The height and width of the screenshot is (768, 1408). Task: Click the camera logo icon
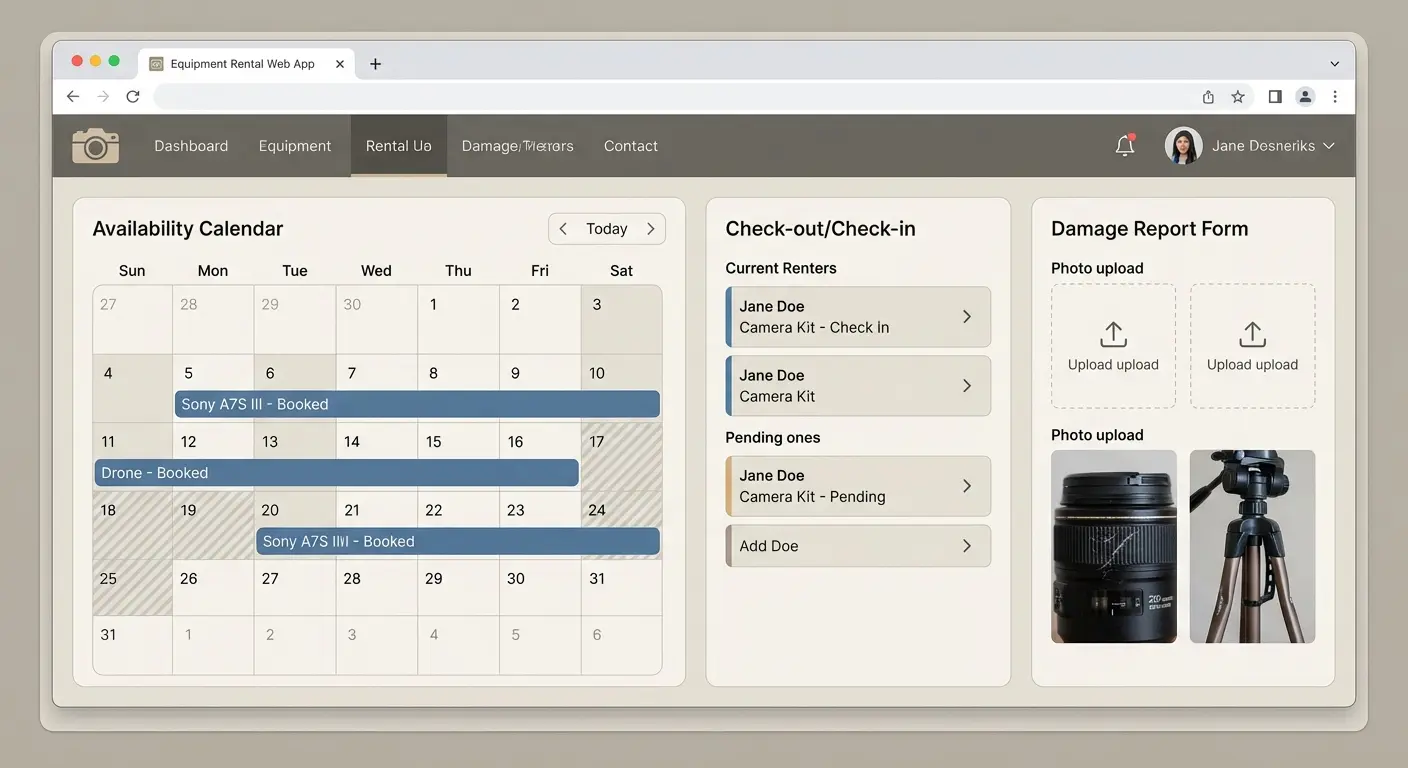click(95, 146)
